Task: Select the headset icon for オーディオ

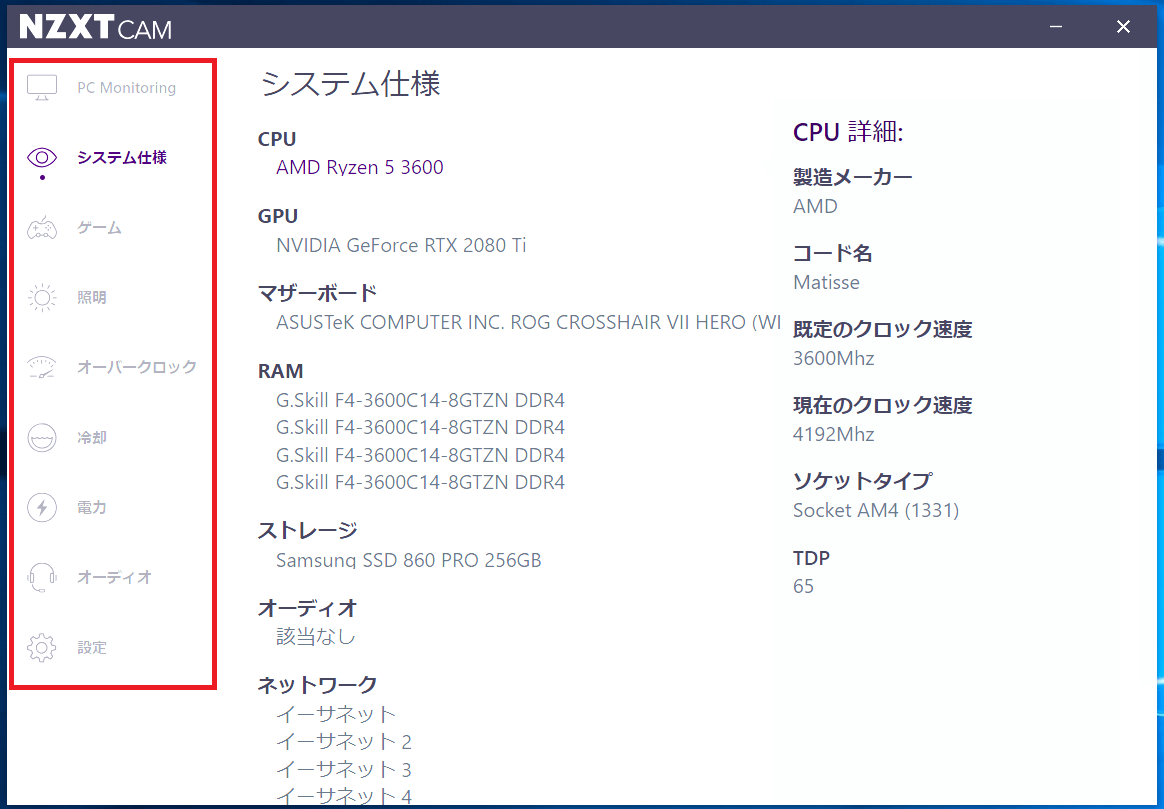Action: pyautogui.click(x=42, y=578)
